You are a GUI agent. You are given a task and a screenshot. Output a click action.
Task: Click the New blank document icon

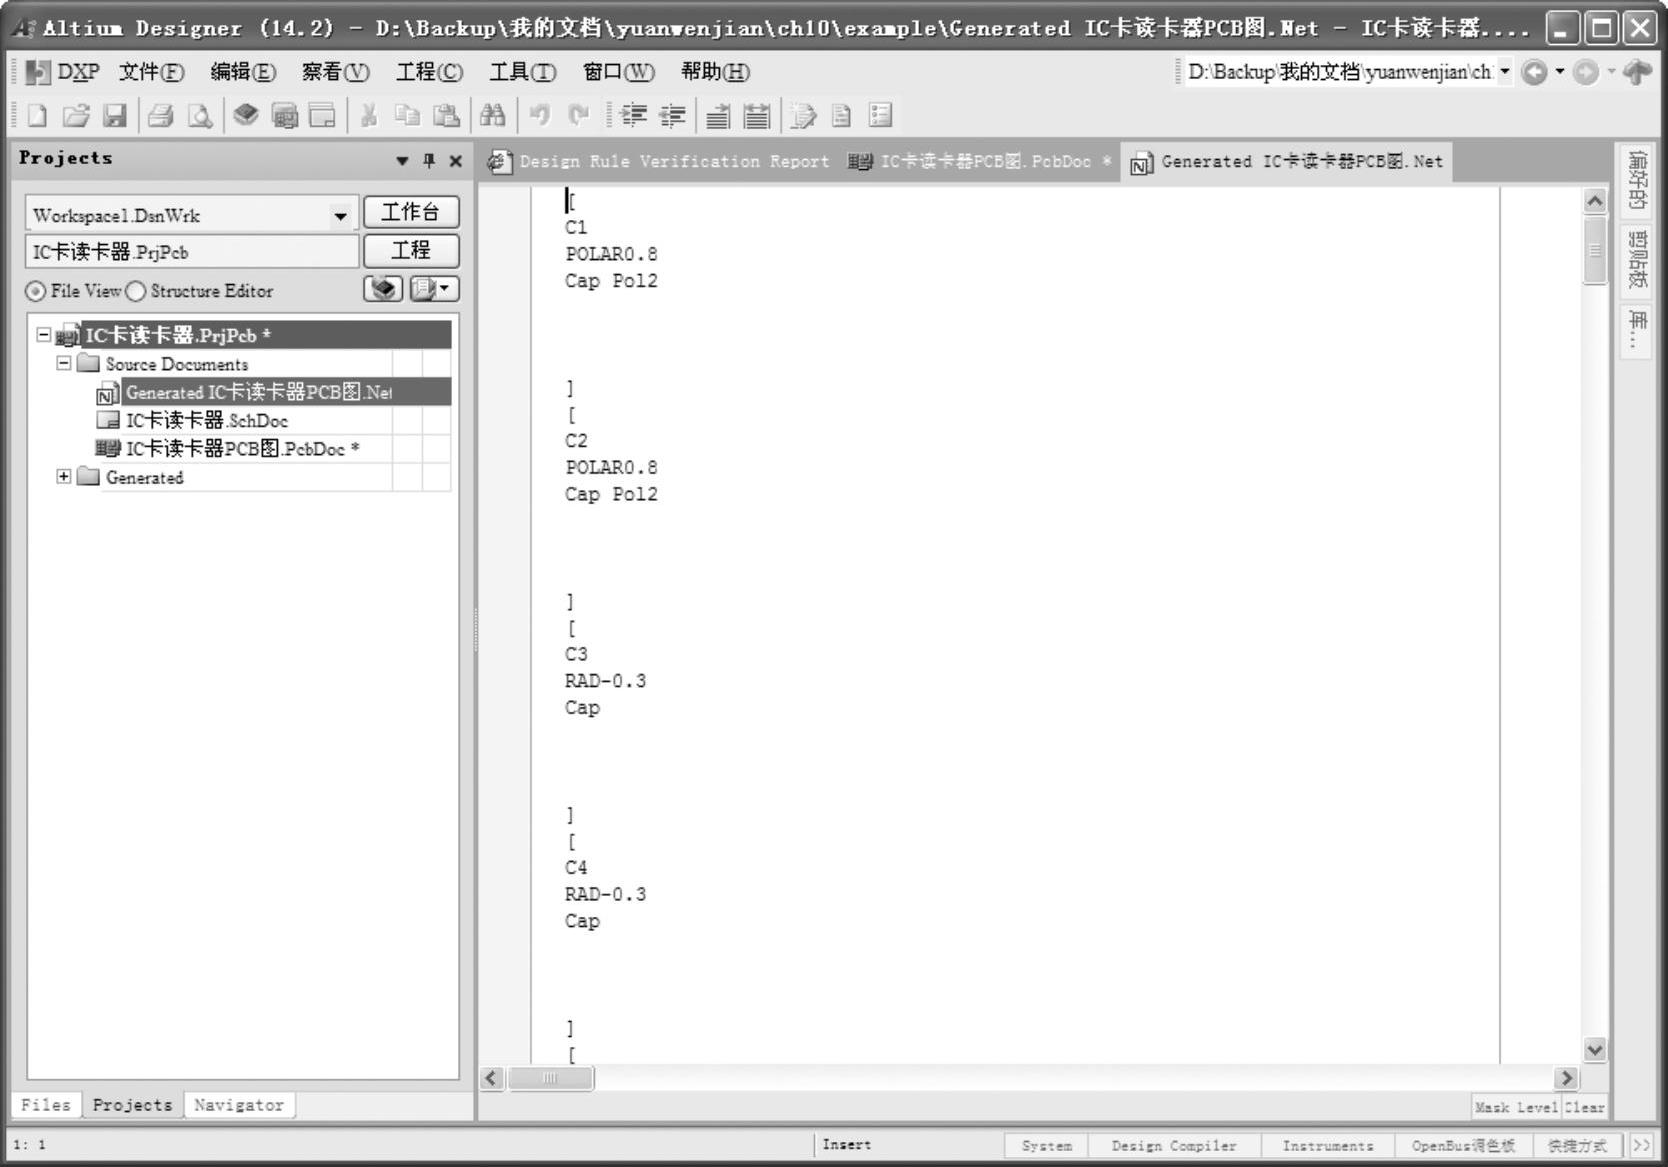[37, 116]
